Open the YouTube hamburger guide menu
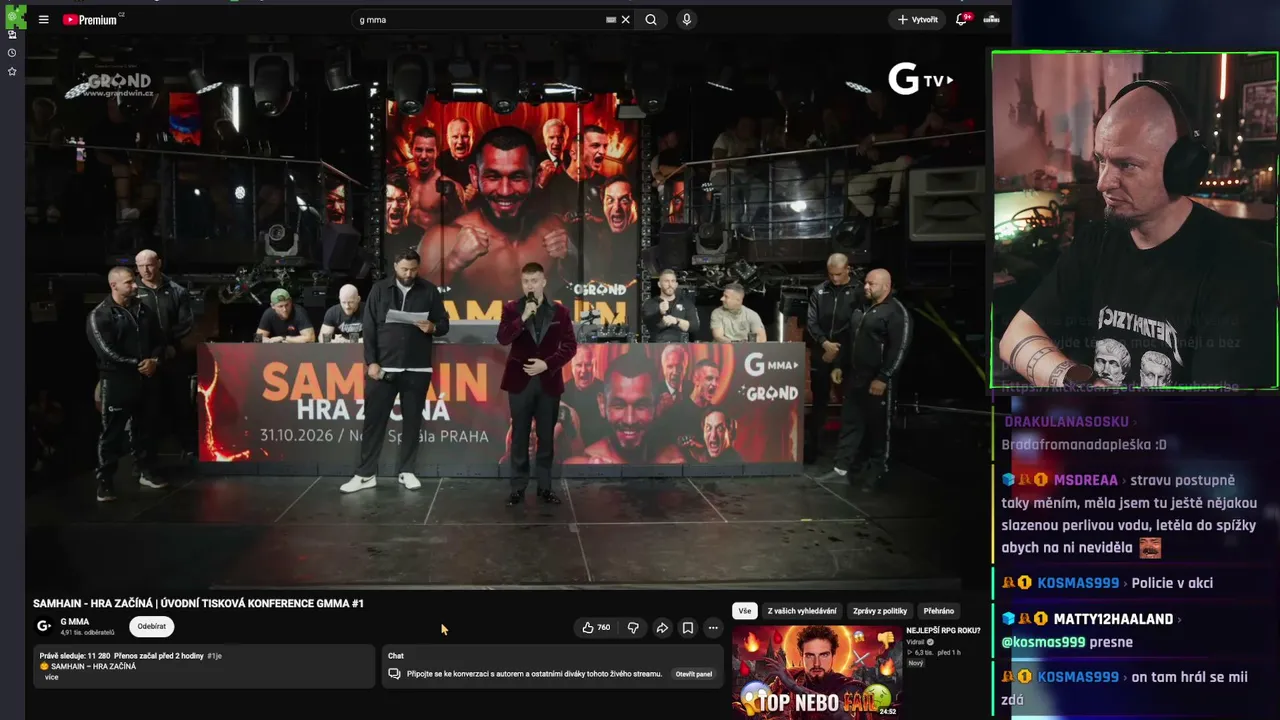 click(43, 20)
